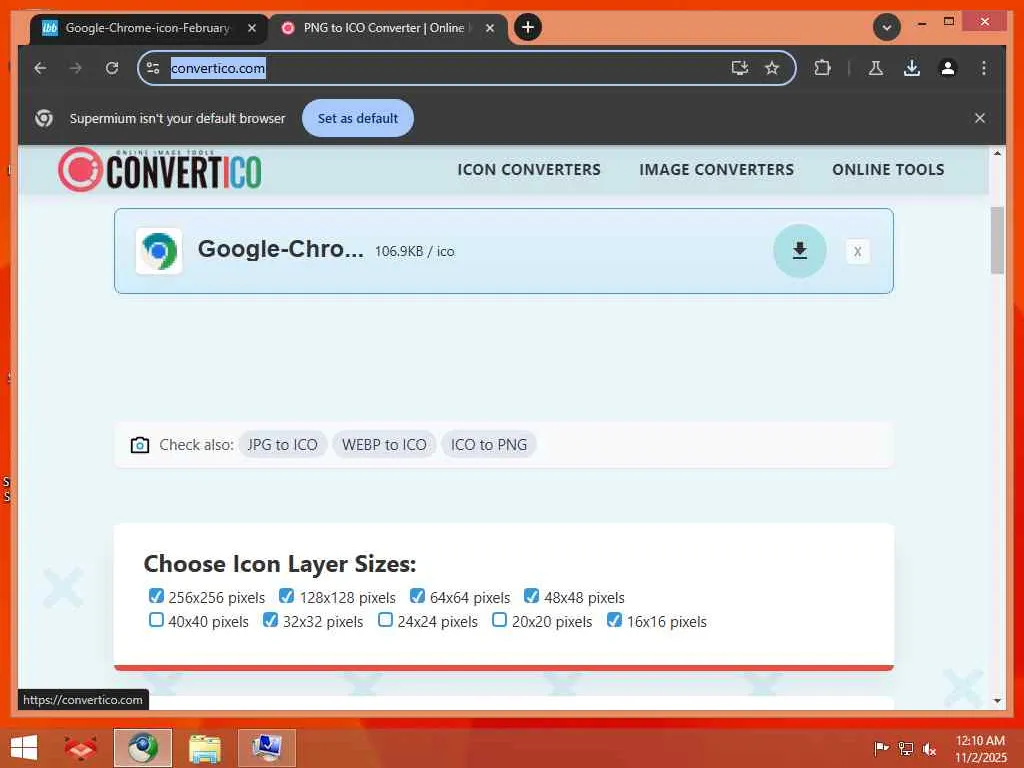Open site information icon in address bar
1024x768 pixels.
[x=153, y=68]
